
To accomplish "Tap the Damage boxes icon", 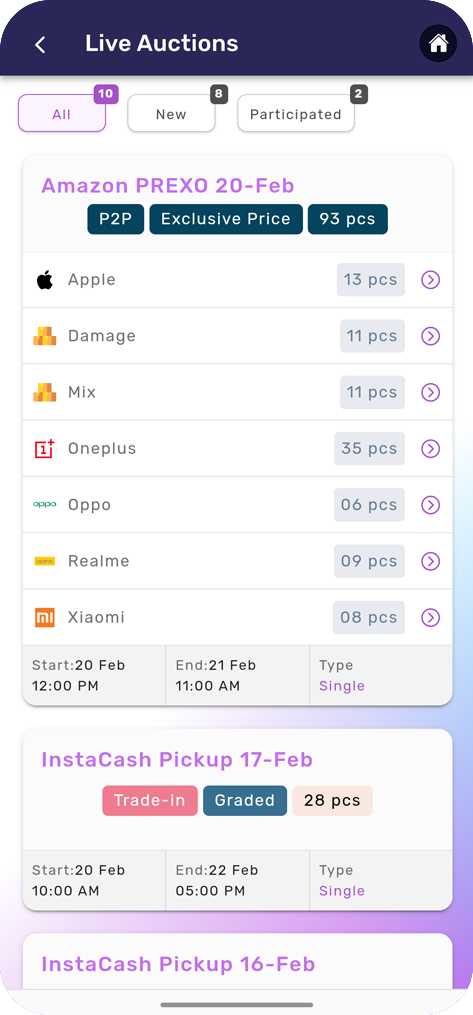I will (x=45, y=336).
